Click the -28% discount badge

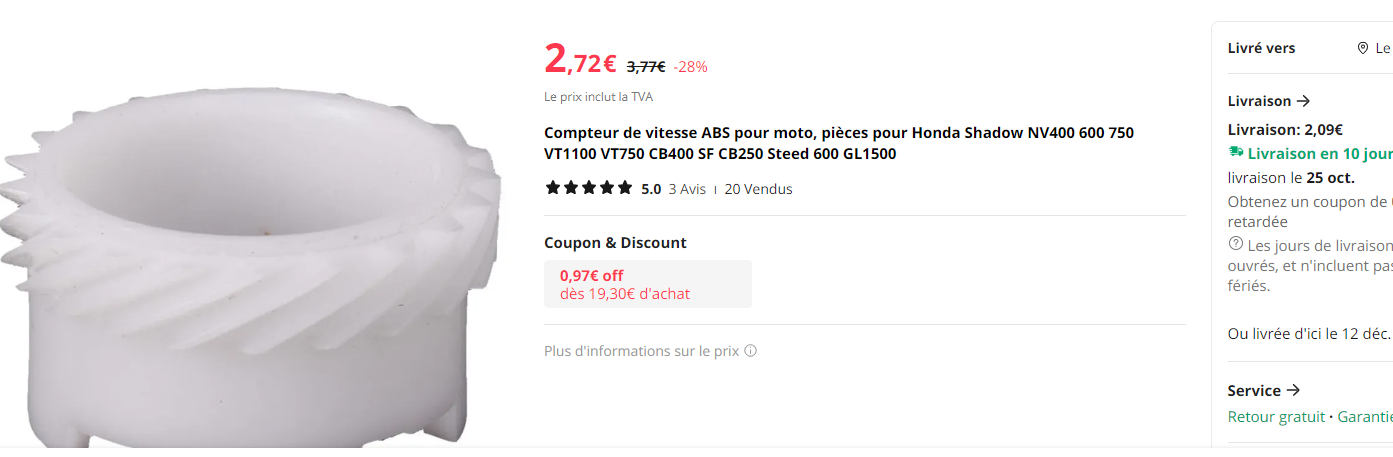coord(690,67)
